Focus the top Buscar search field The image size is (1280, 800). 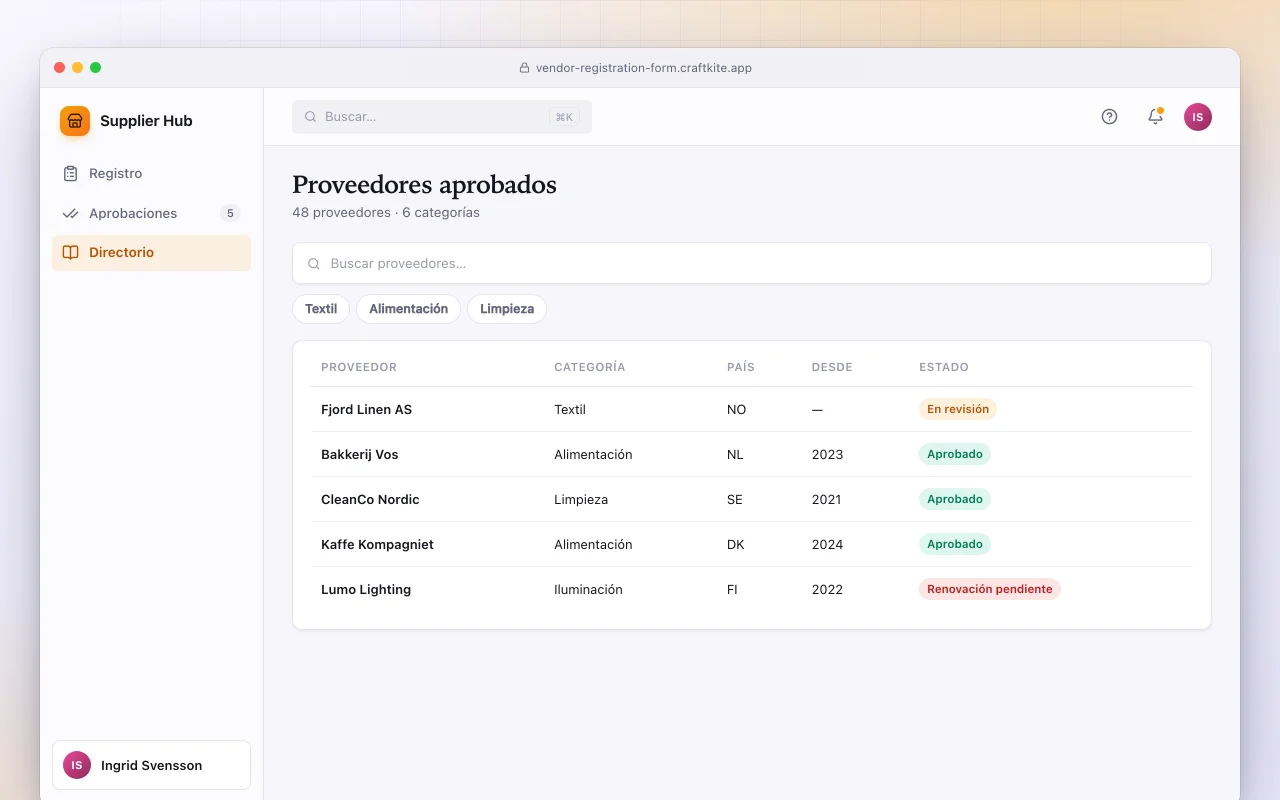pyautogui.click(x=442, y=117)
